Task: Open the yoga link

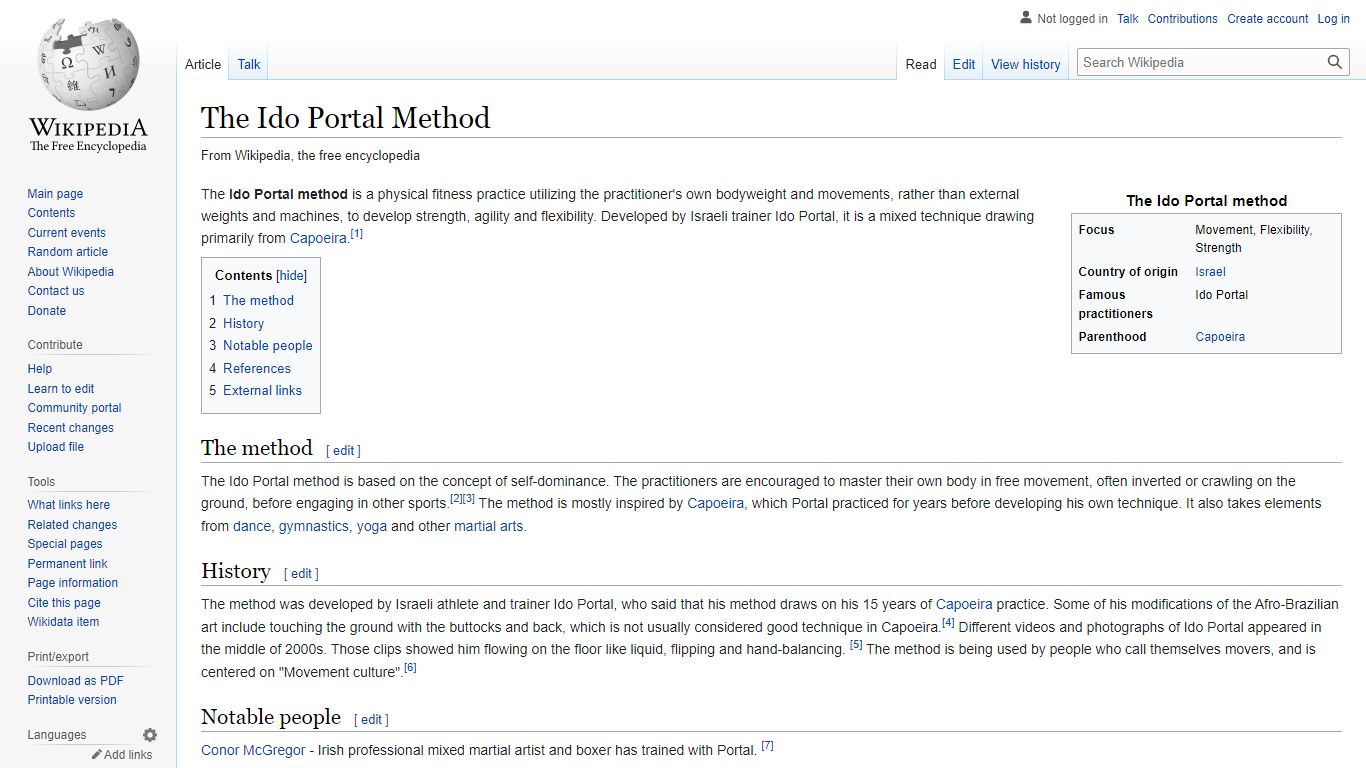Action: (x=372, y=526)
